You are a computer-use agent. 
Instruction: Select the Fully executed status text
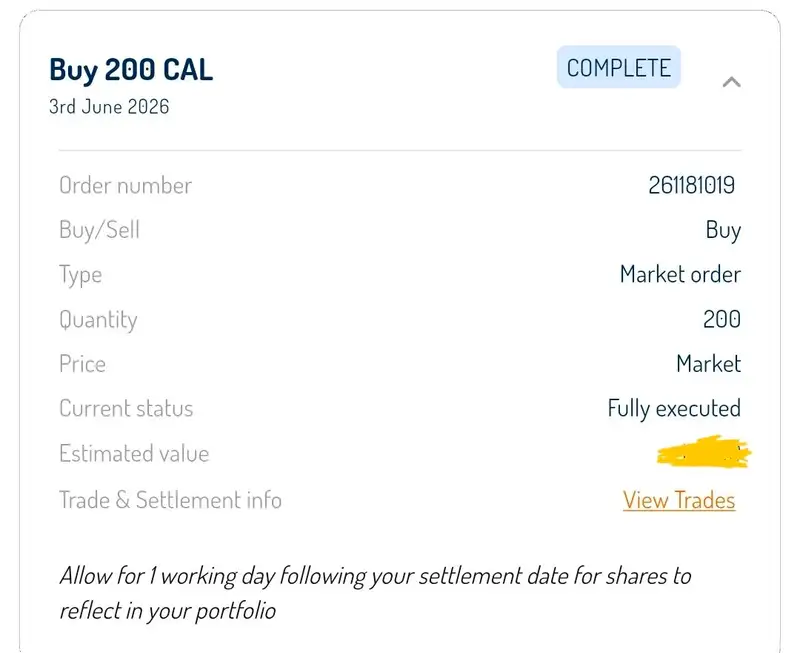pos(674,409)
